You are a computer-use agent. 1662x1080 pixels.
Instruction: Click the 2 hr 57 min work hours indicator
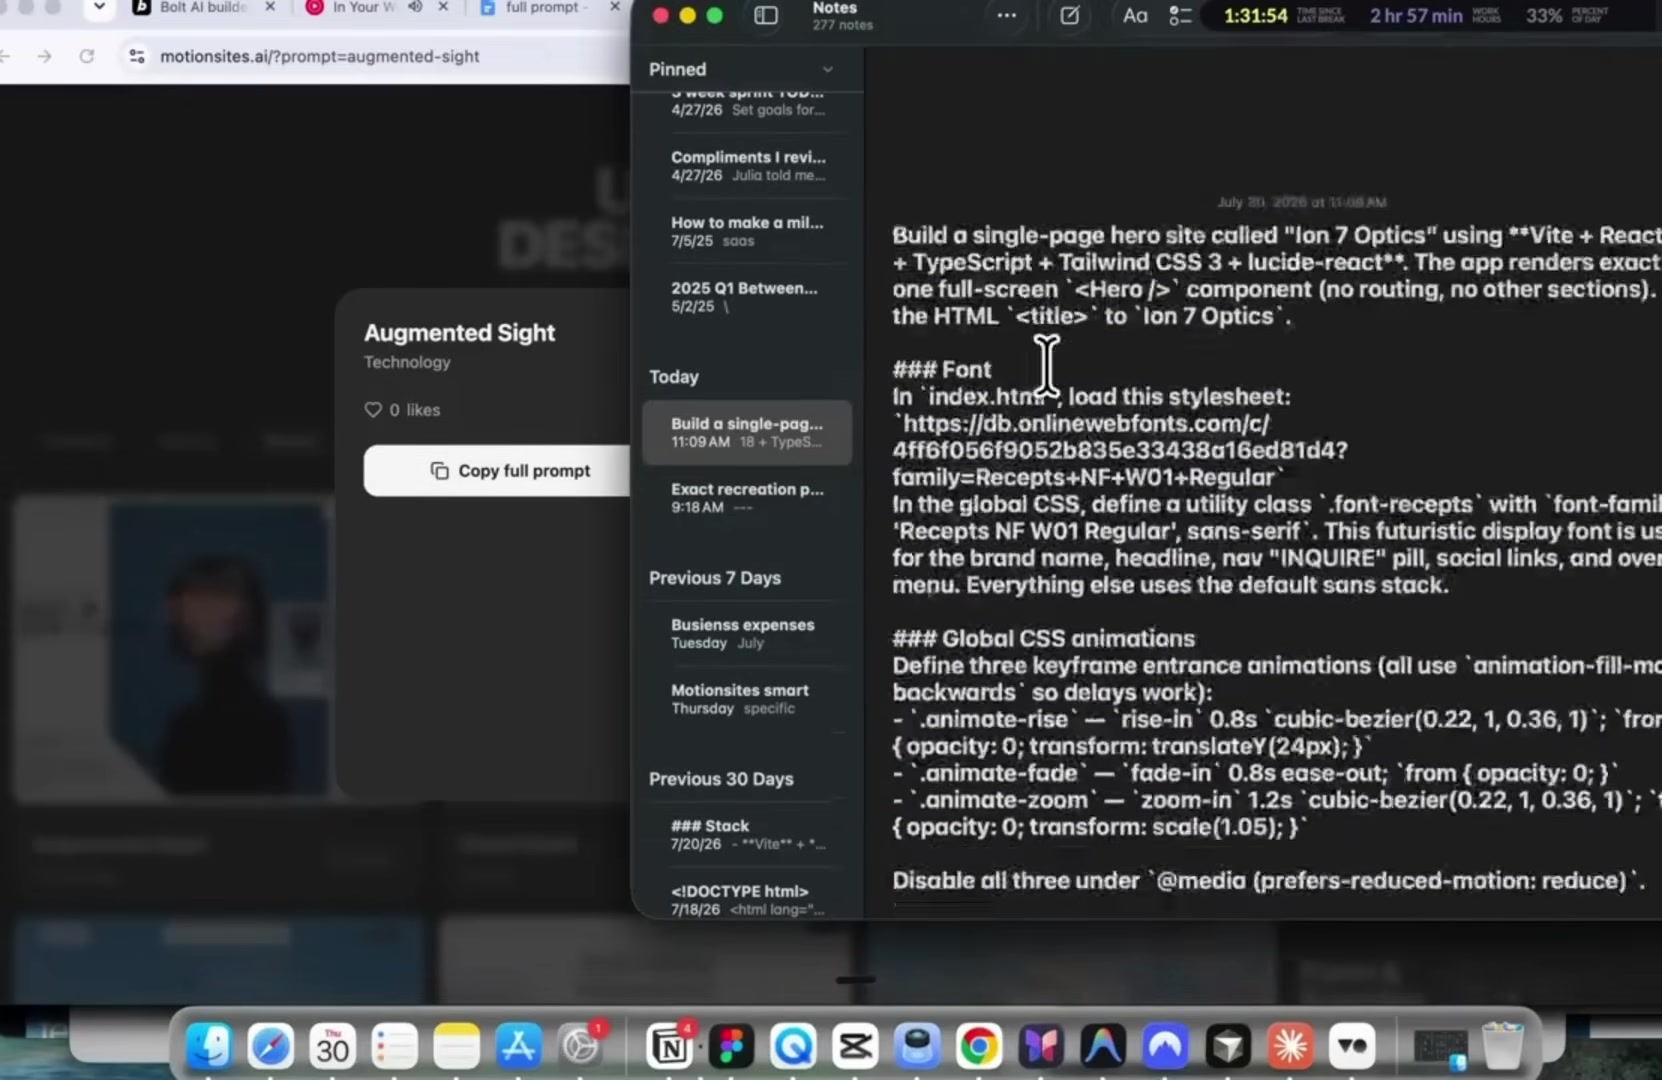(1416, 15)
